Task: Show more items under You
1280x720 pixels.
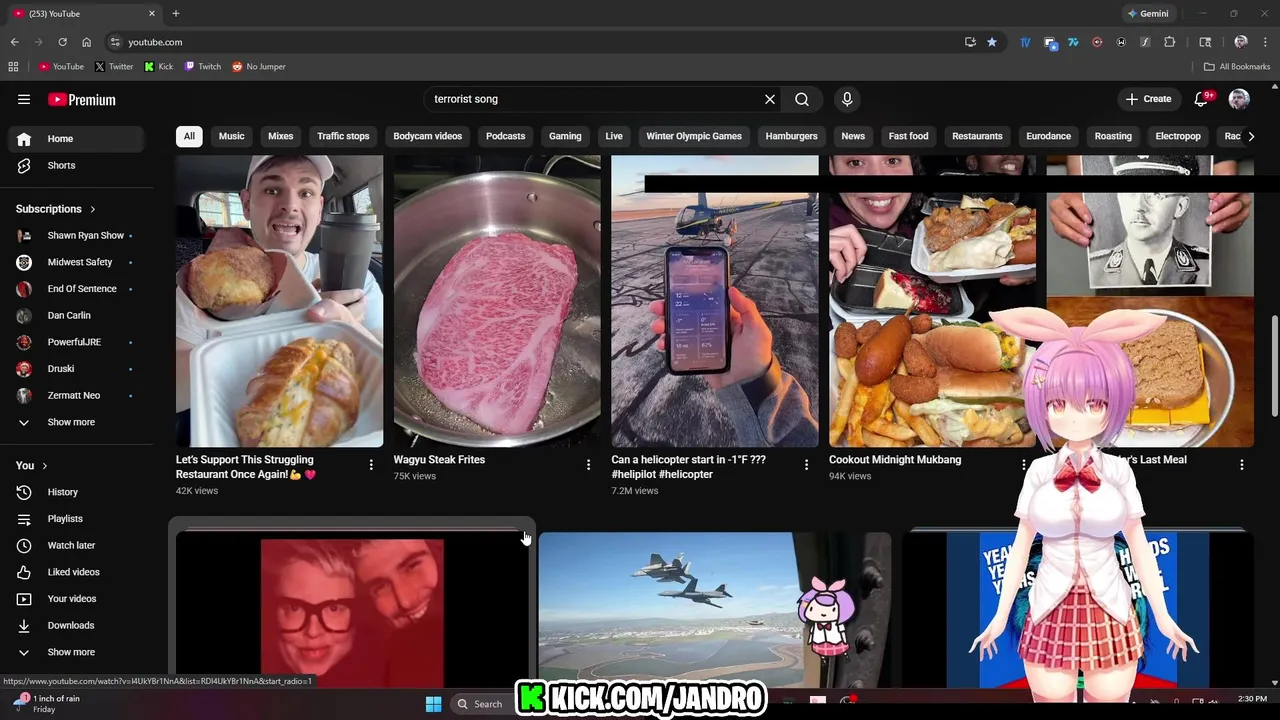Action: point(76,652)
